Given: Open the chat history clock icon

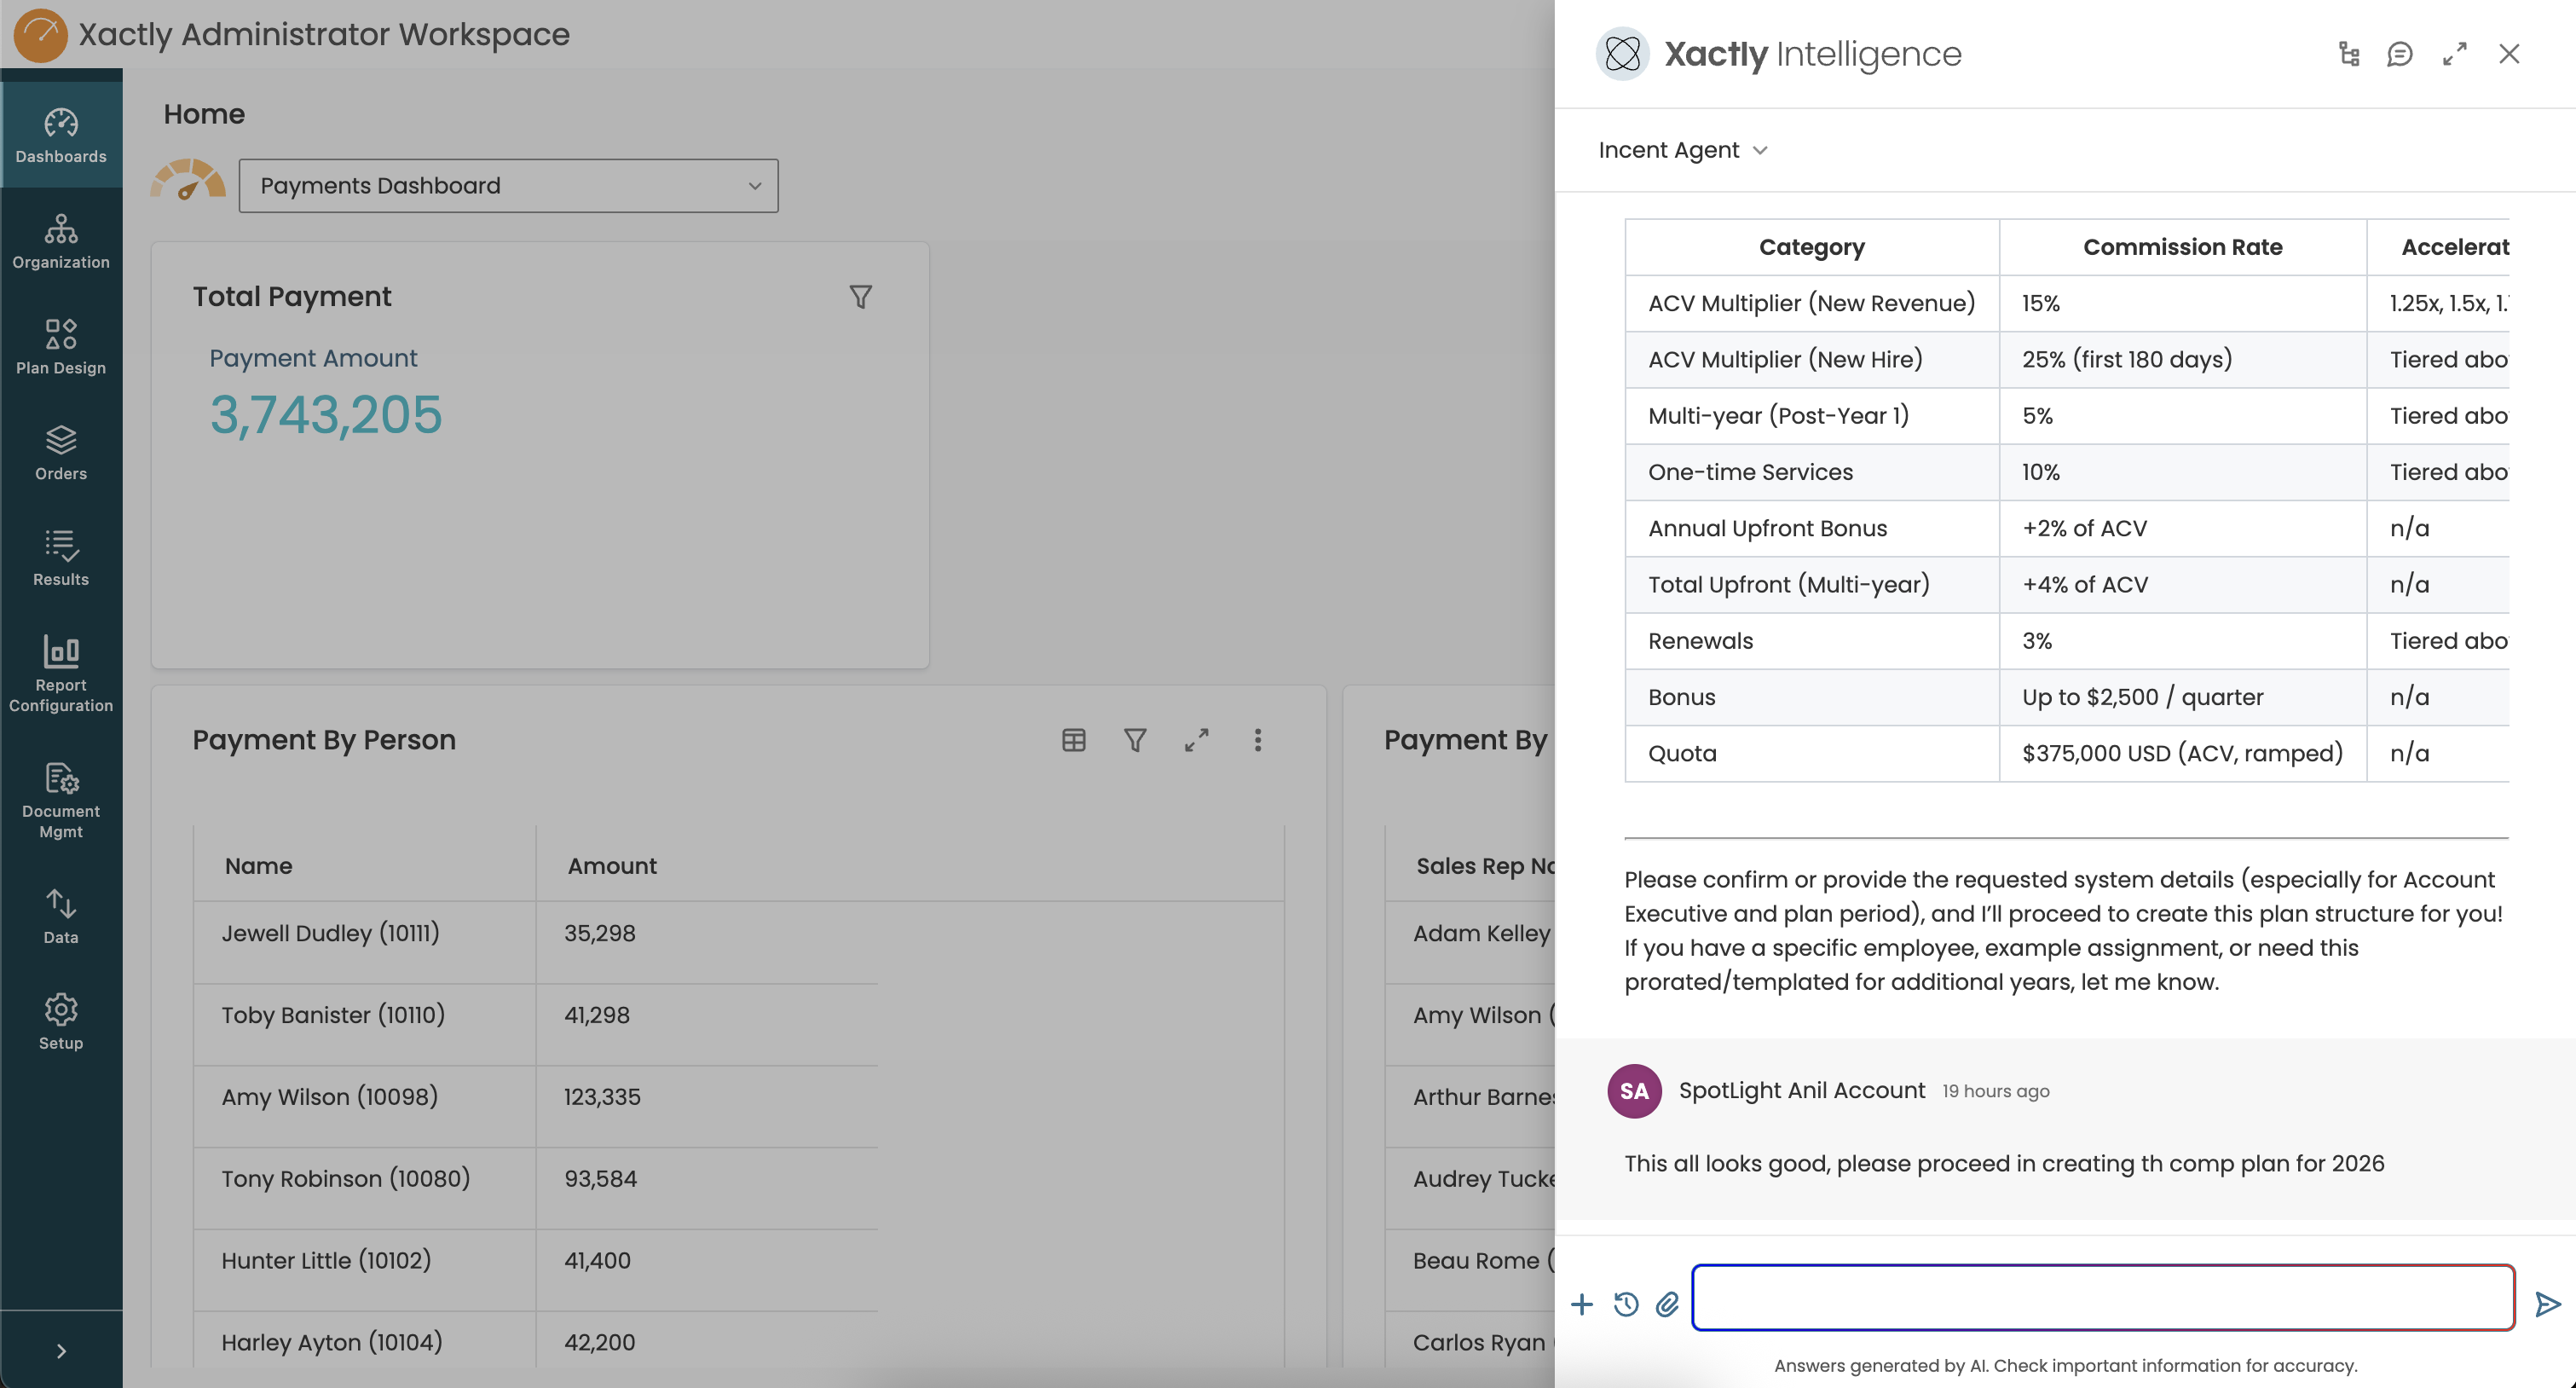Looking at the screenshot, I should [x=1625, y=1304].
